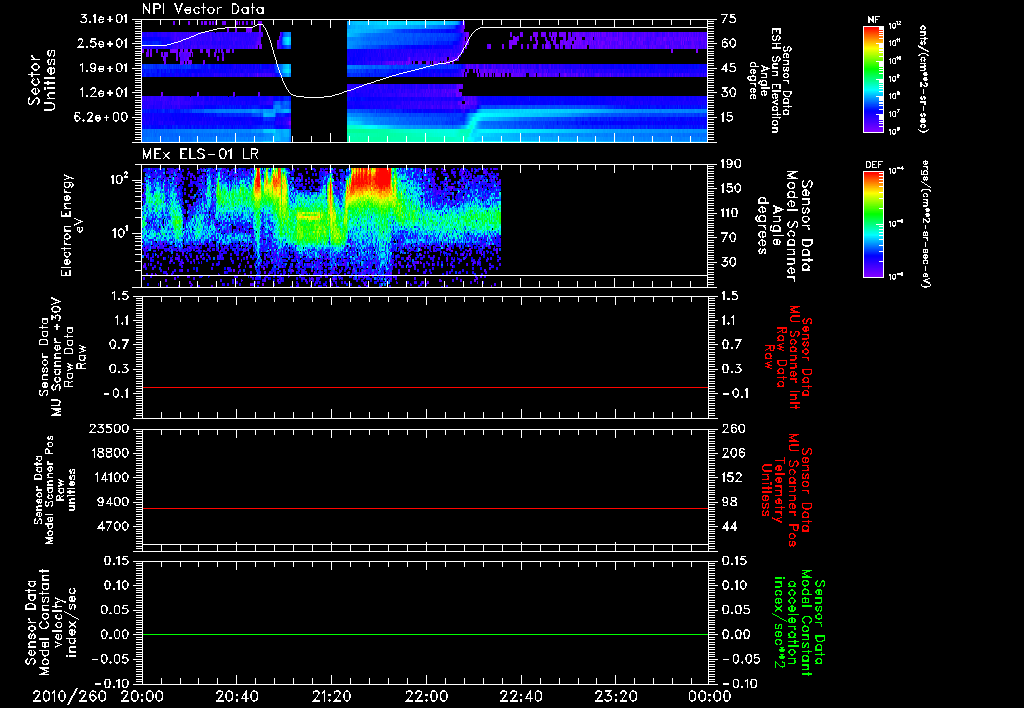Click the NPI Vector Data panel title
This screenshot has height=708, width=1024.
[203, 9]
